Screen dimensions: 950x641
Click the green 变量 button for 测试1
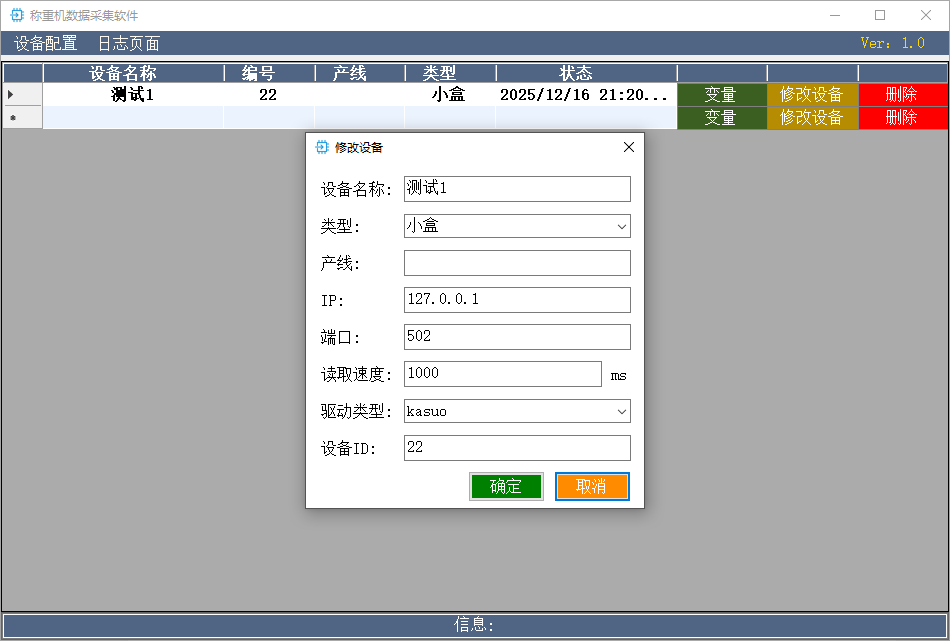(722, 94)
